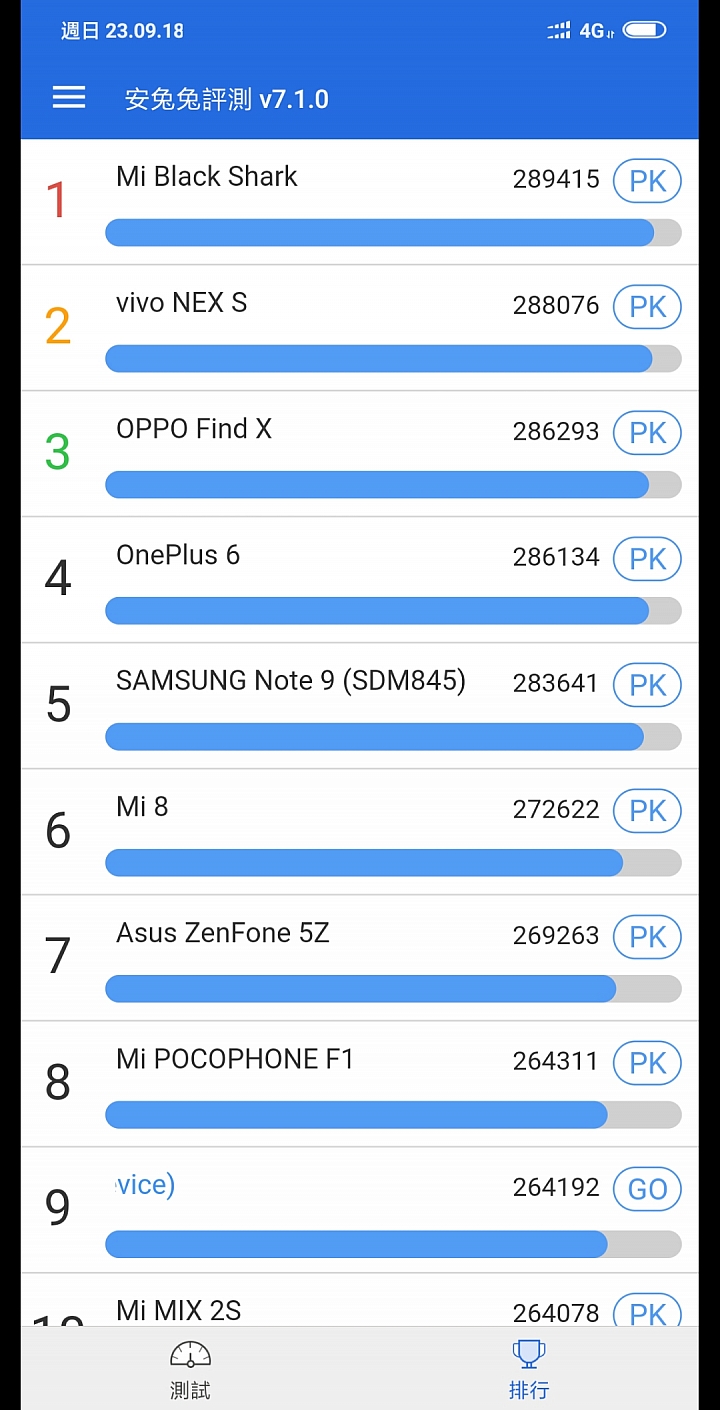The height and width of the screenshot is (1410, 720).
Task: Select the Mi MIX 2S entry
Action: [x=360, y=1300]
